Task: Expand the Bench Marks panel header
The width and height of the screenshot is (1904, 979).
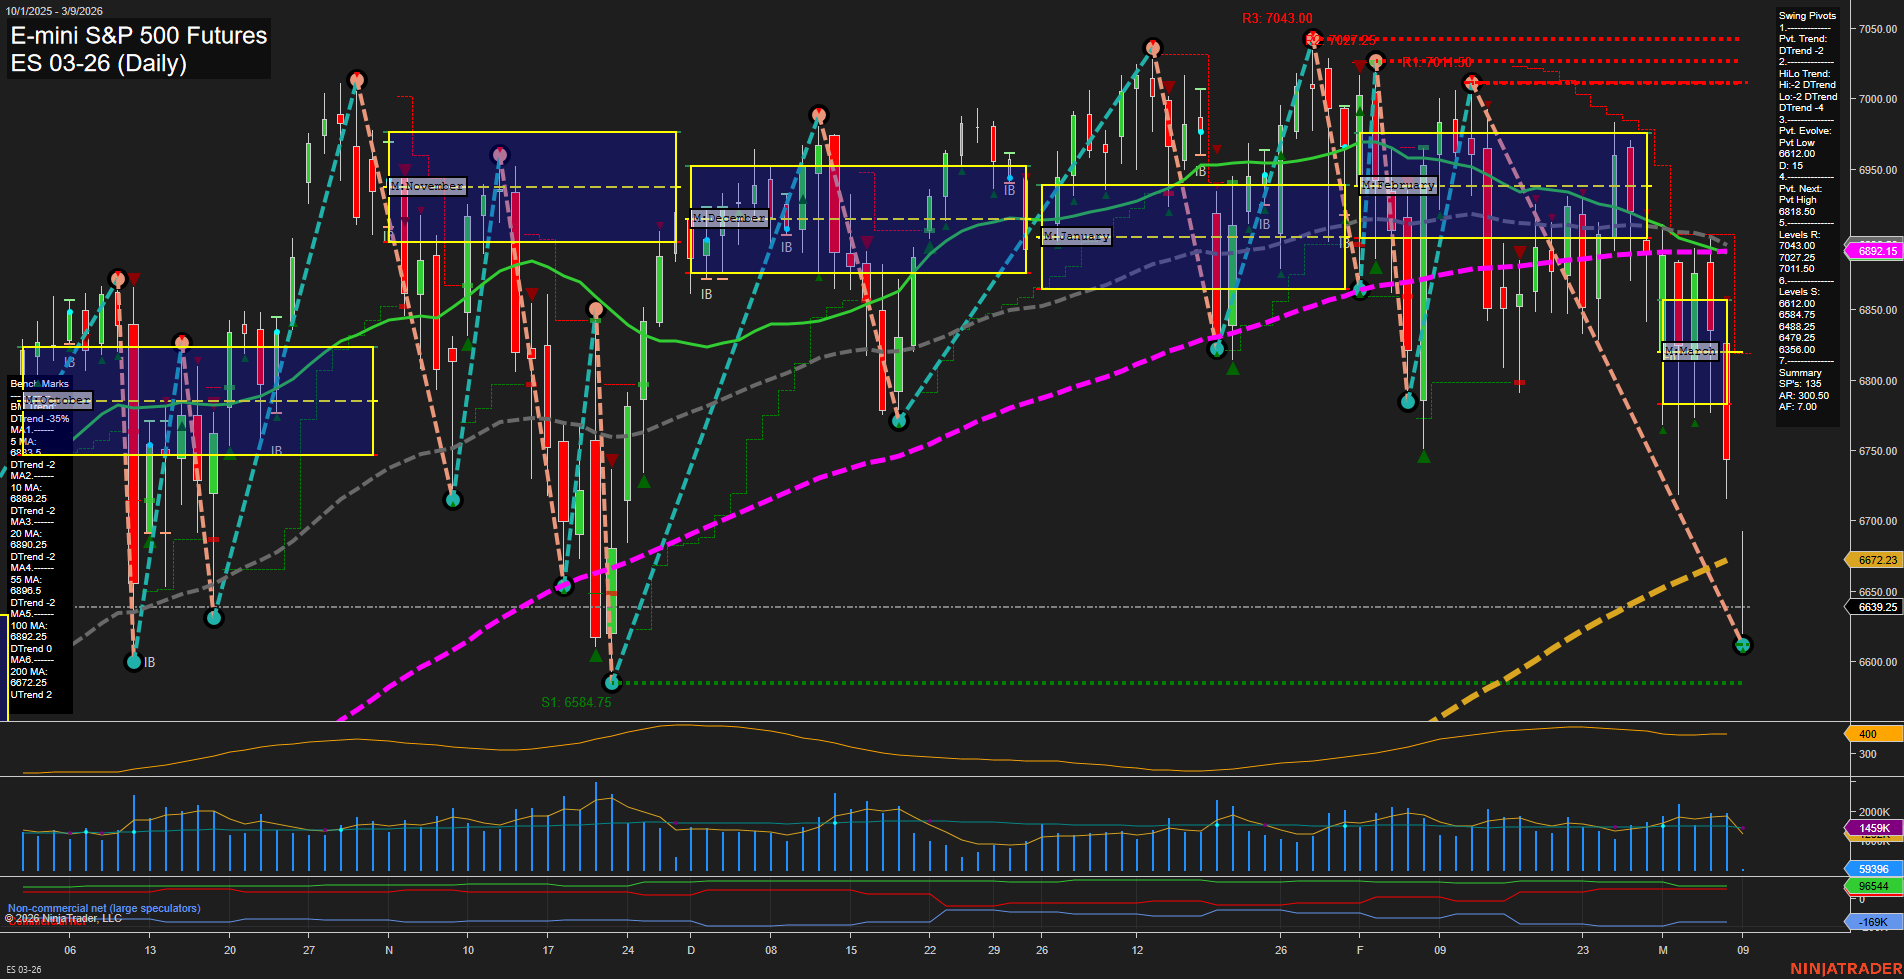Action: pos(38,383)
